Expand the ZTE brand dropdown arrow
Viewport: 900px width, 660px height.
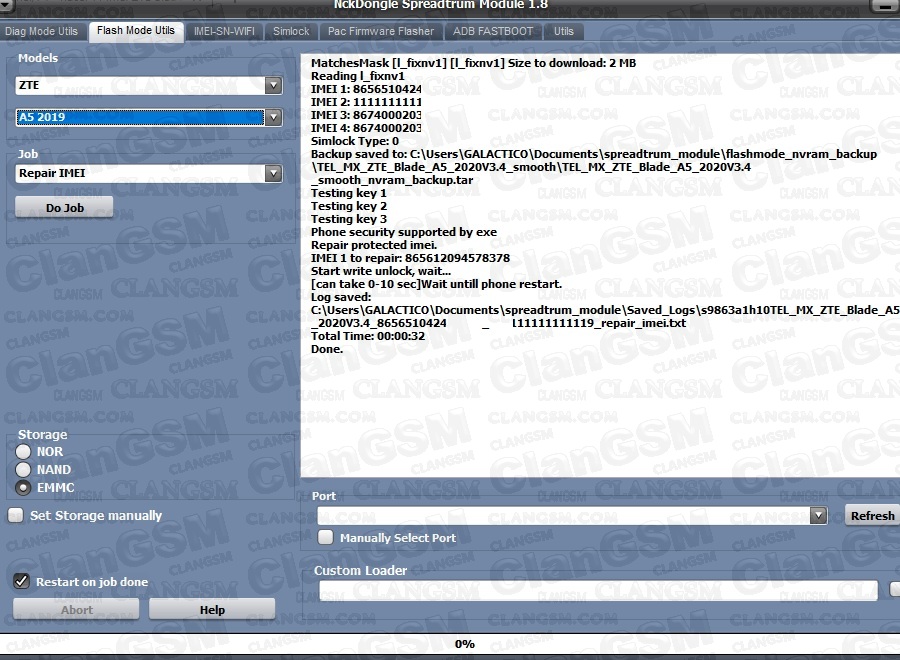[x=274, y=86]
